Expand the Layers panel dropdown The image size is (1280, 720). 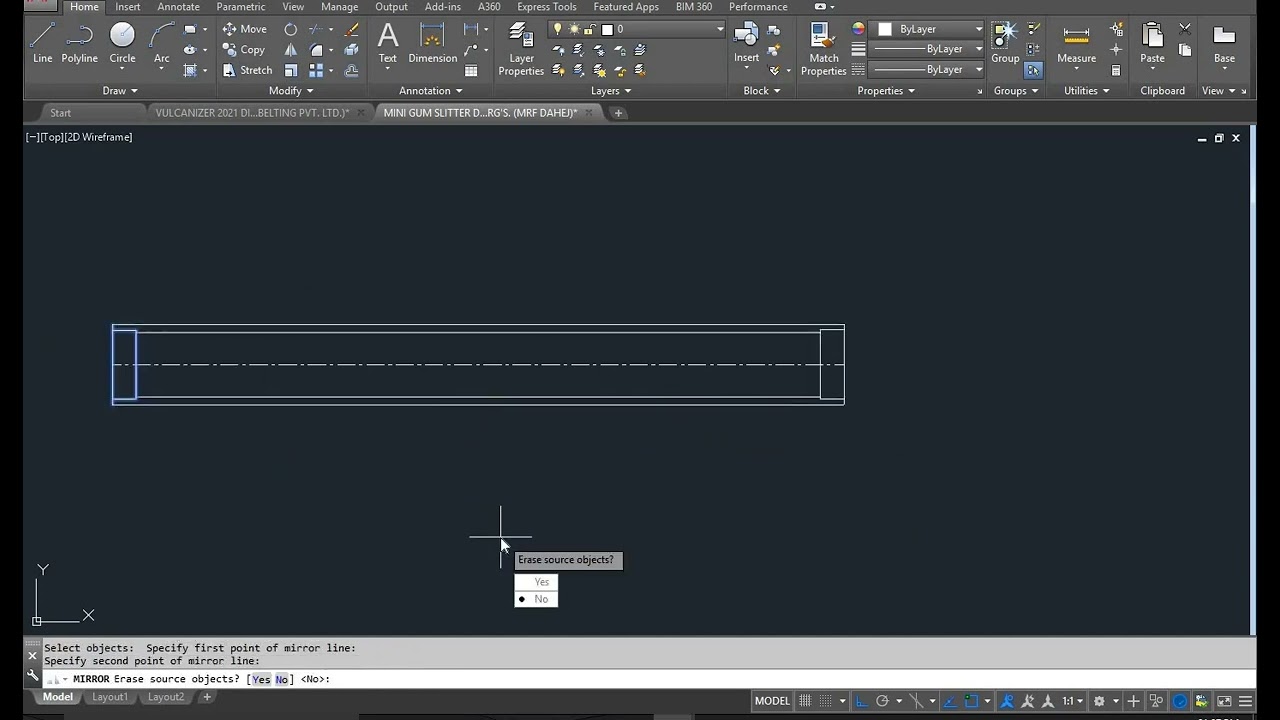[611, 91]
